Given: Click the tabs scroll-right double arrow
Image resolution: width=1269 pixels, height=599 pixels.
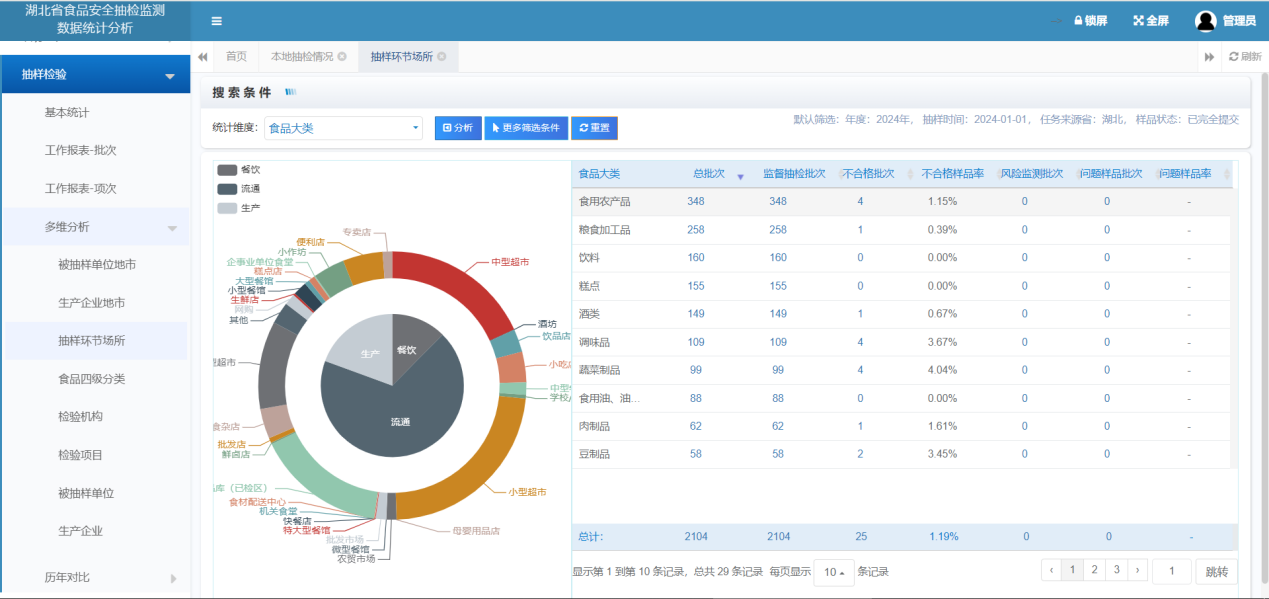Looking at the screenshot, I should point(1209,57).
